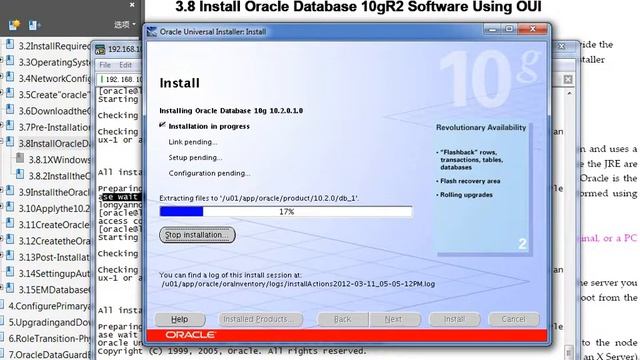Expand the 3.9InstalltheOracl bookmark node
640x360 pixels.
point(1,191)
